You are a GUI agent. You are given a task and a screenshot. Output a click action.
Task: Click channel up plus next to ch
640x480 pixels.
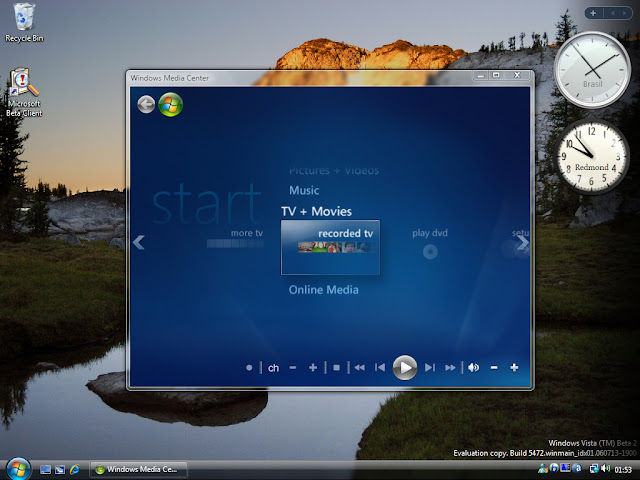(313, 368)
